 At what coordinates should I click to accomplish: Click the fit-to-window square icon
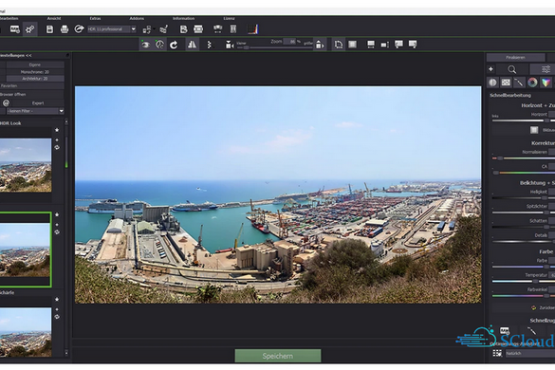click(353, 45)
